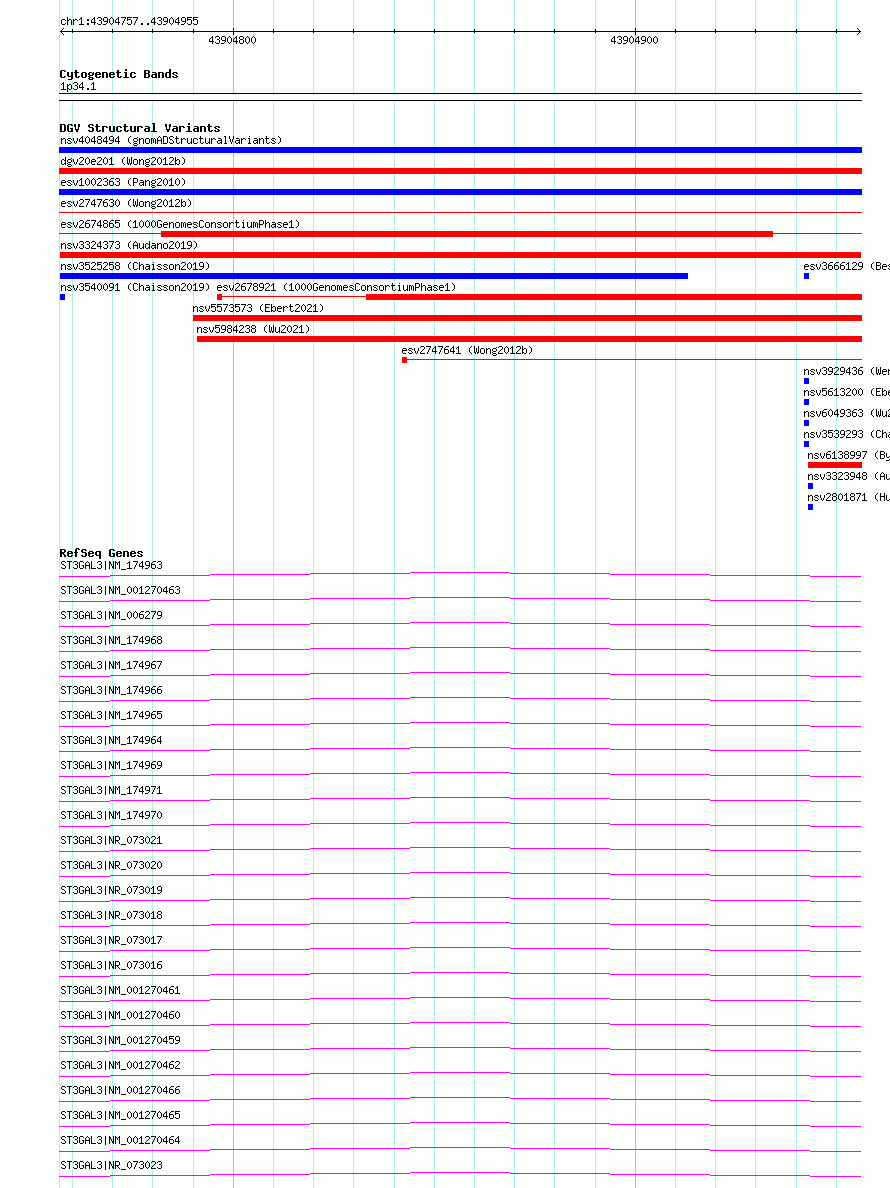890x1188 pixels.
Task: Open variant nsv3323948 label
Action: pos(848,477)
